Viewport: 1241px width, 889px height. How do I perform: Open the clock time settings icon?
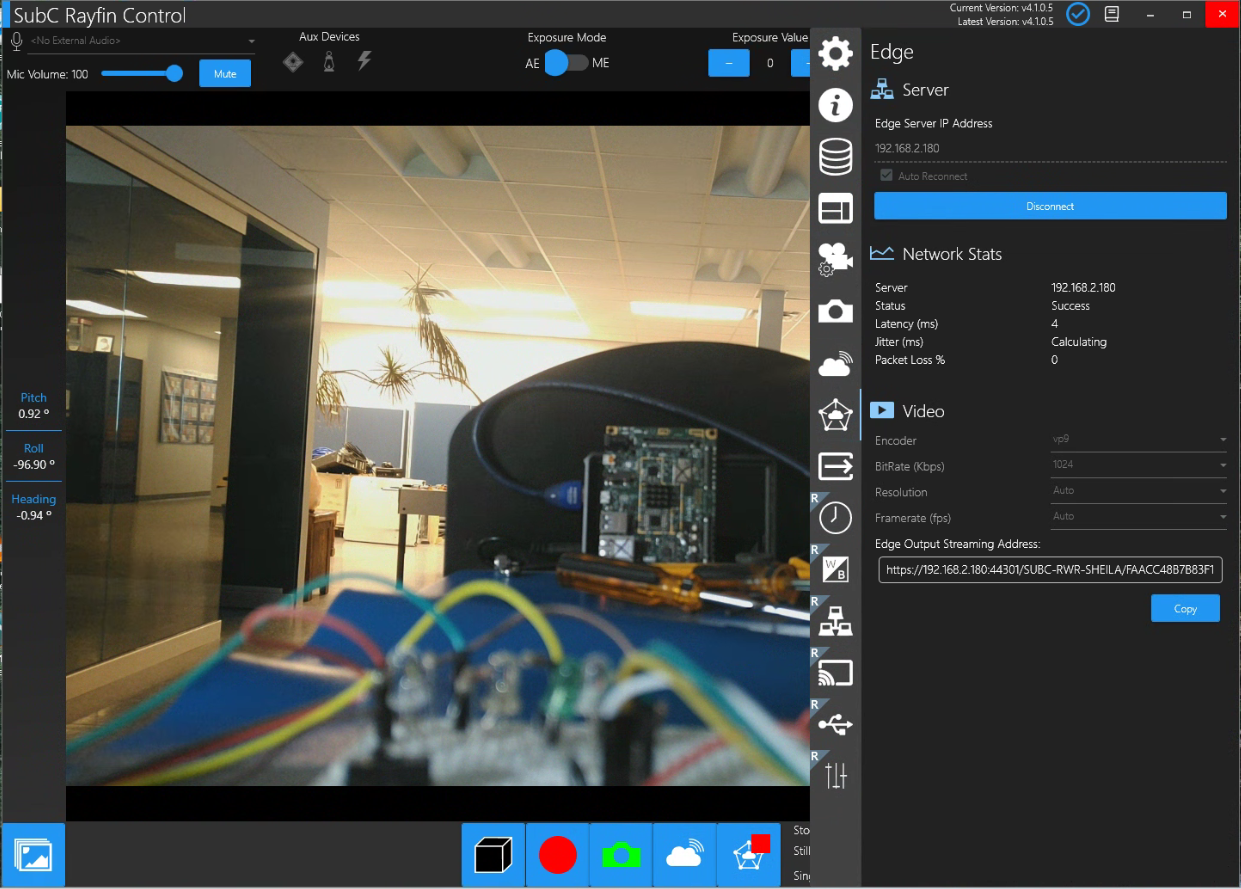coord(835,517)
